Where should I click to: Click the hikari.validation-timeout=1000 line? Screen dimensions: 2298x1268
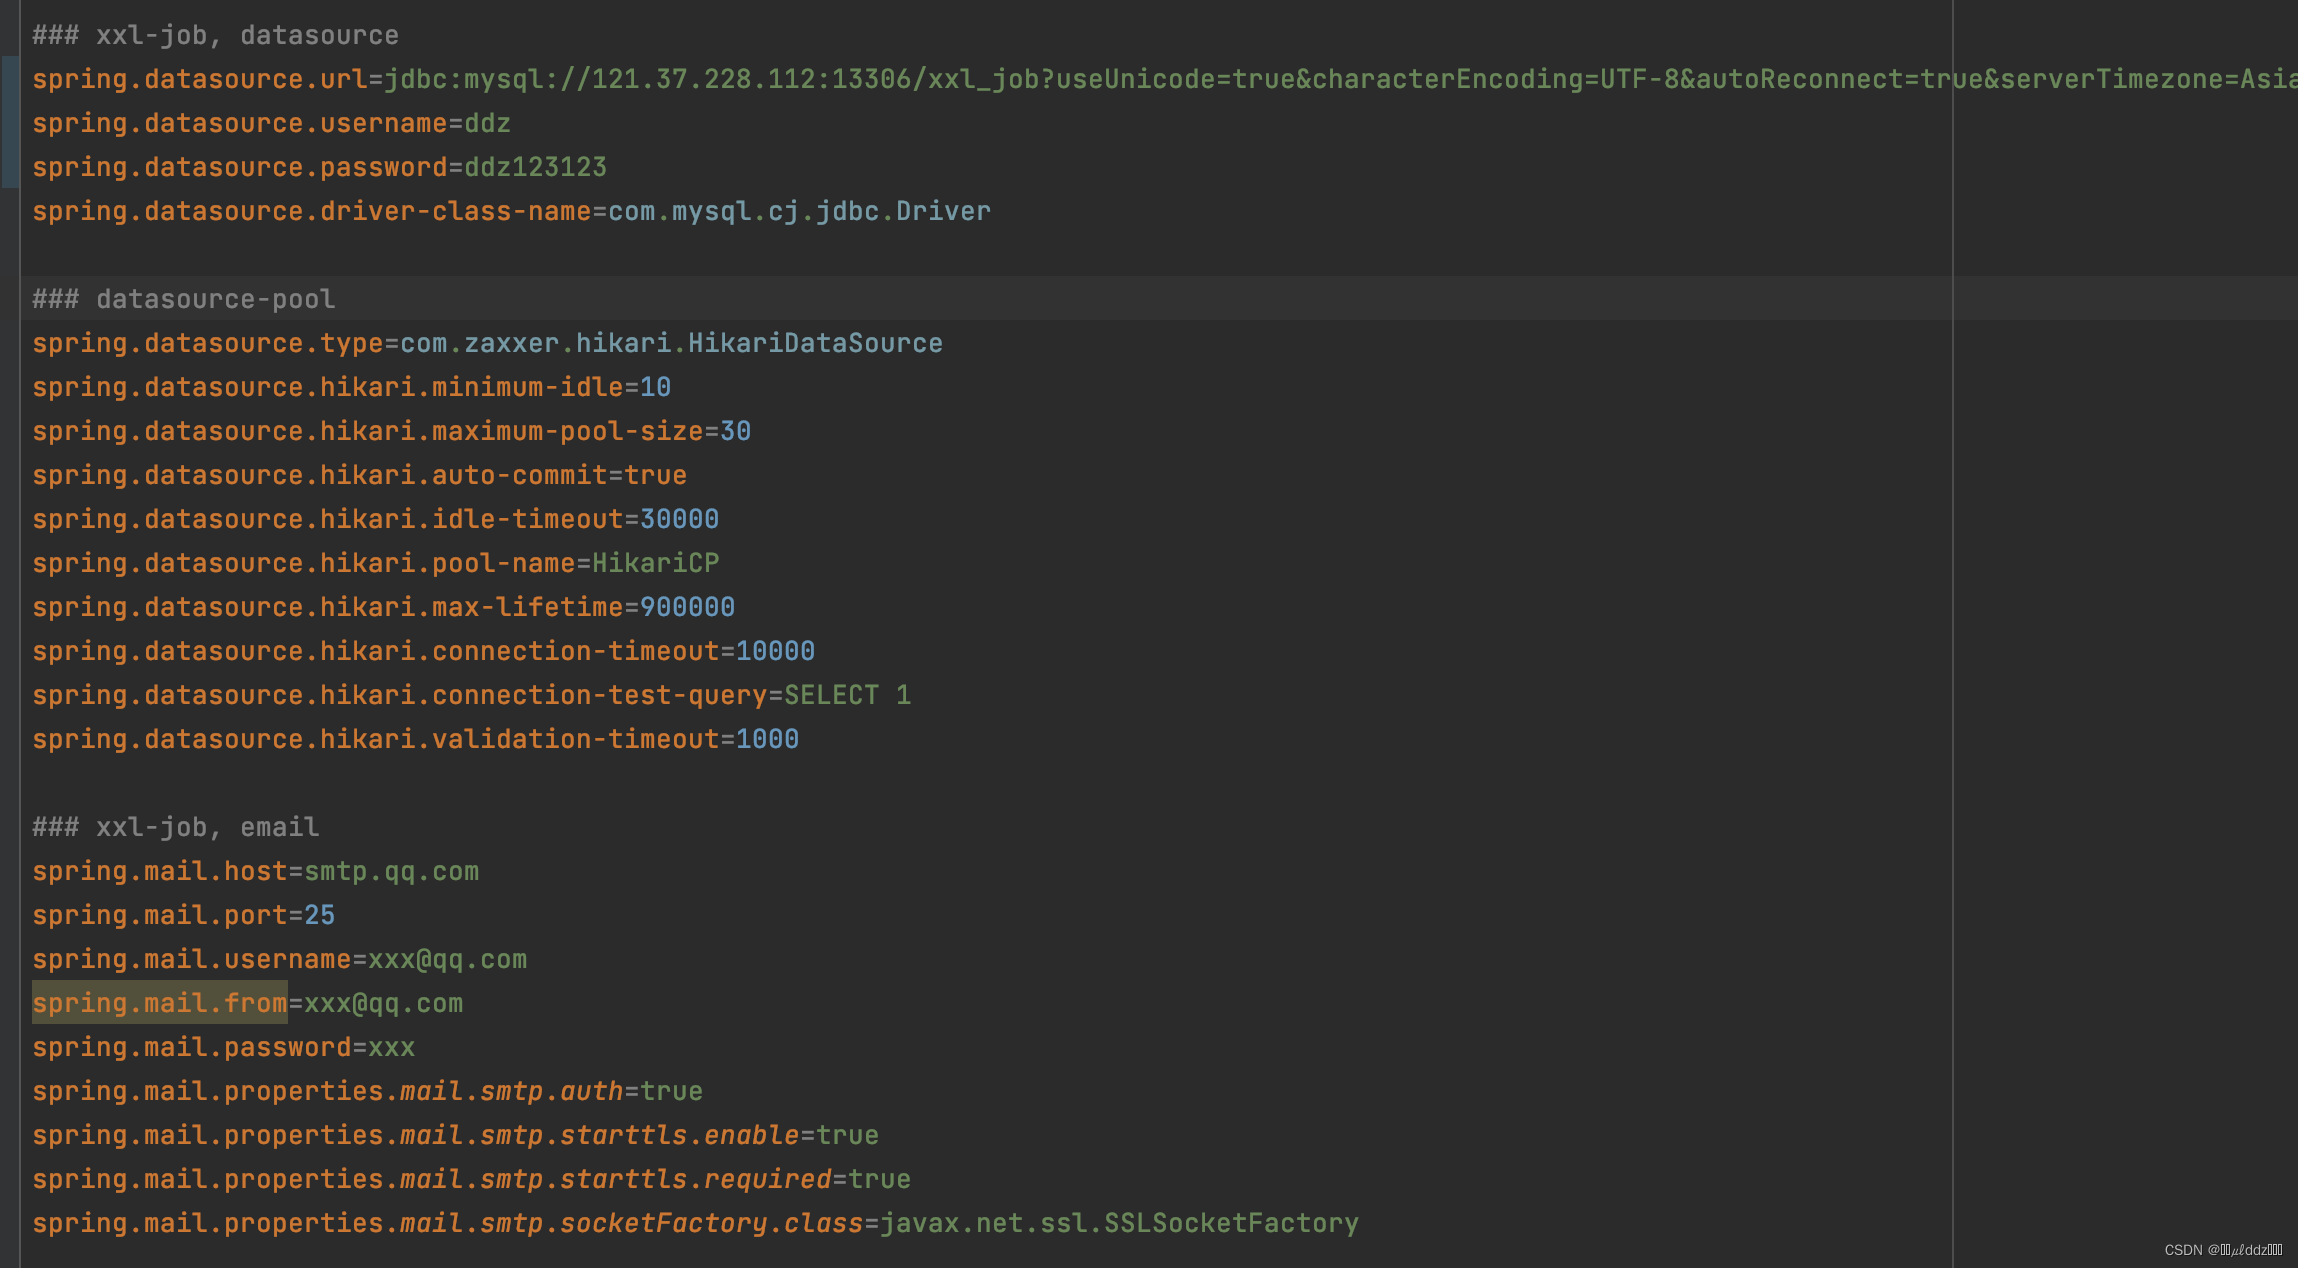click(x=415, y=740)
